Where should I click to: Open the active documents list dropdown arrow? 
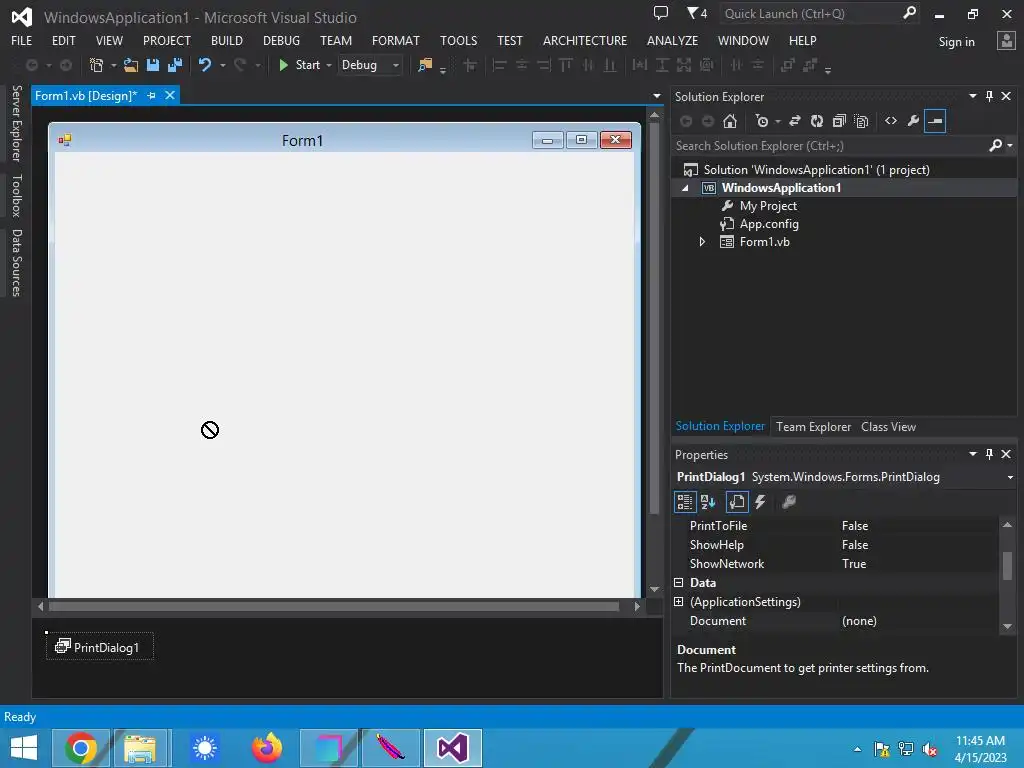(656, 96)
